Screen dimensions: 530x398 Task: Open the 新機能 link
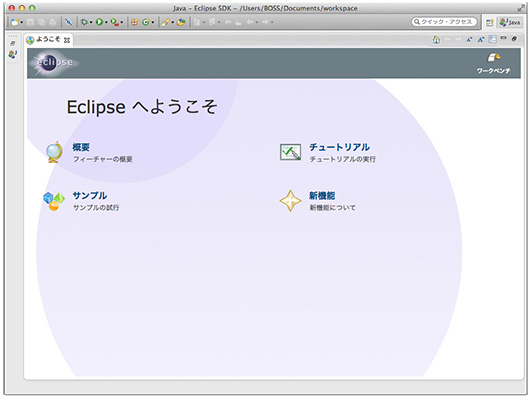(322, 196)
